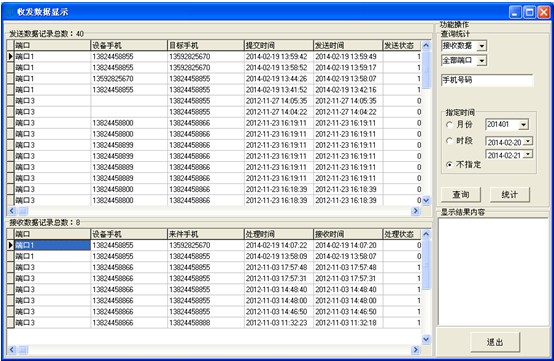Click cell "2014-02-19 13:59:49"
This screenshot has height=361, width=554.
pos(348,56)
